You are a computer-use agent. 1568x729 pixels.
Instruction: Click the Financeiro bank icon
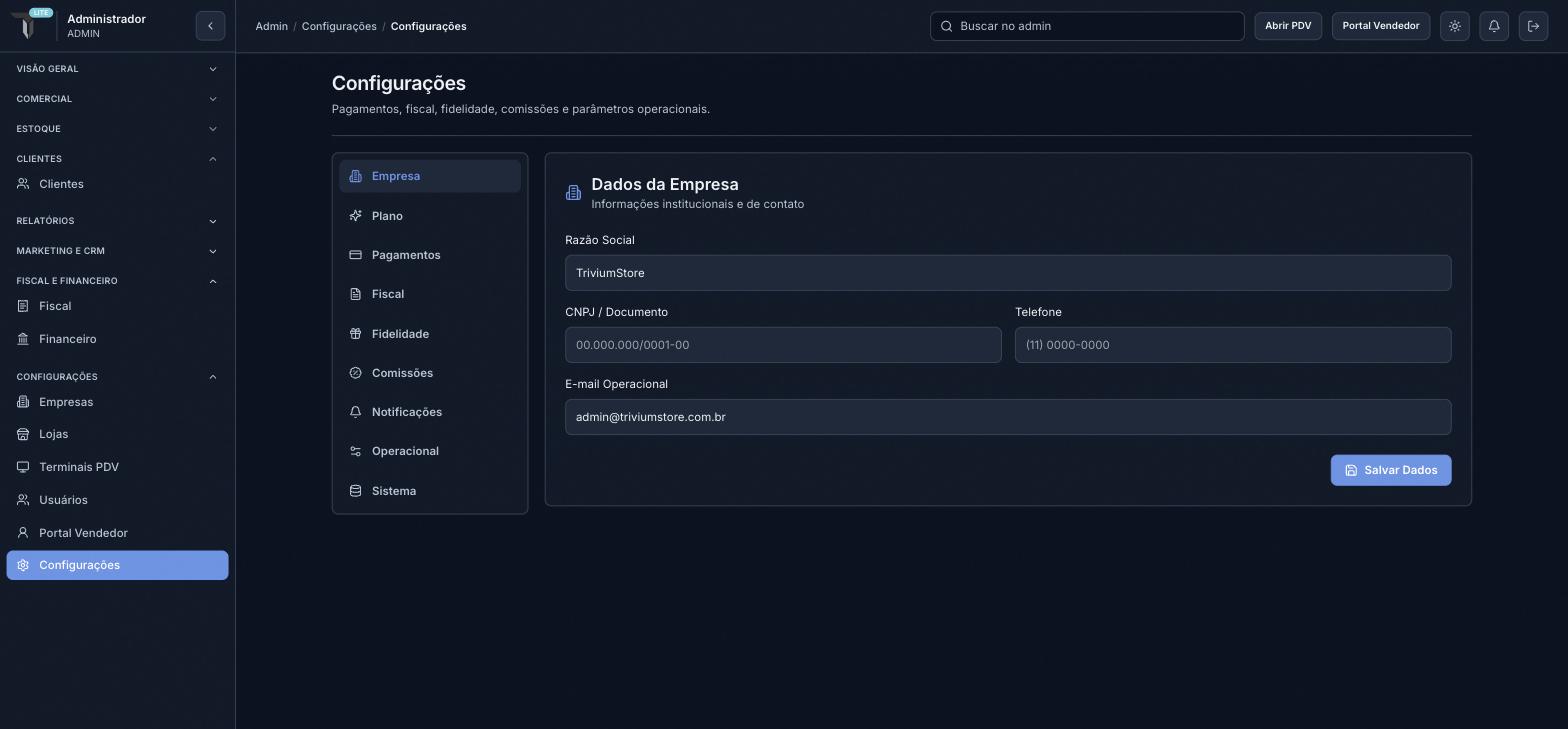click(x=23, y=339)
